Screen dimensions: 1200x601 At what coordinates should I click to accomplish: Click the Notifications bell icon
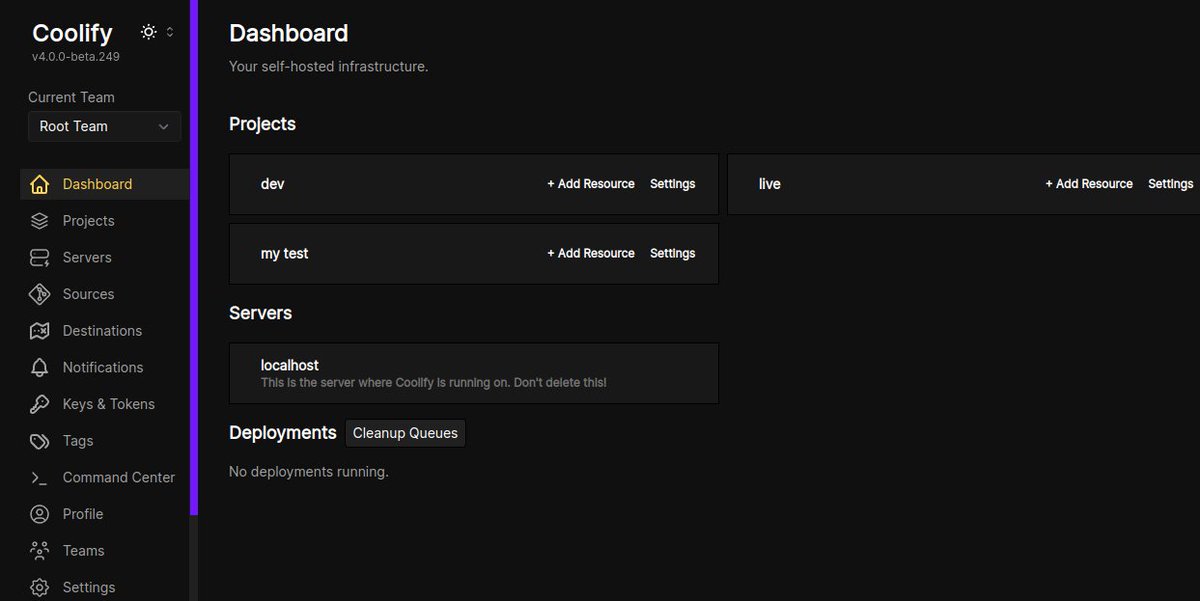coord(39,368)
